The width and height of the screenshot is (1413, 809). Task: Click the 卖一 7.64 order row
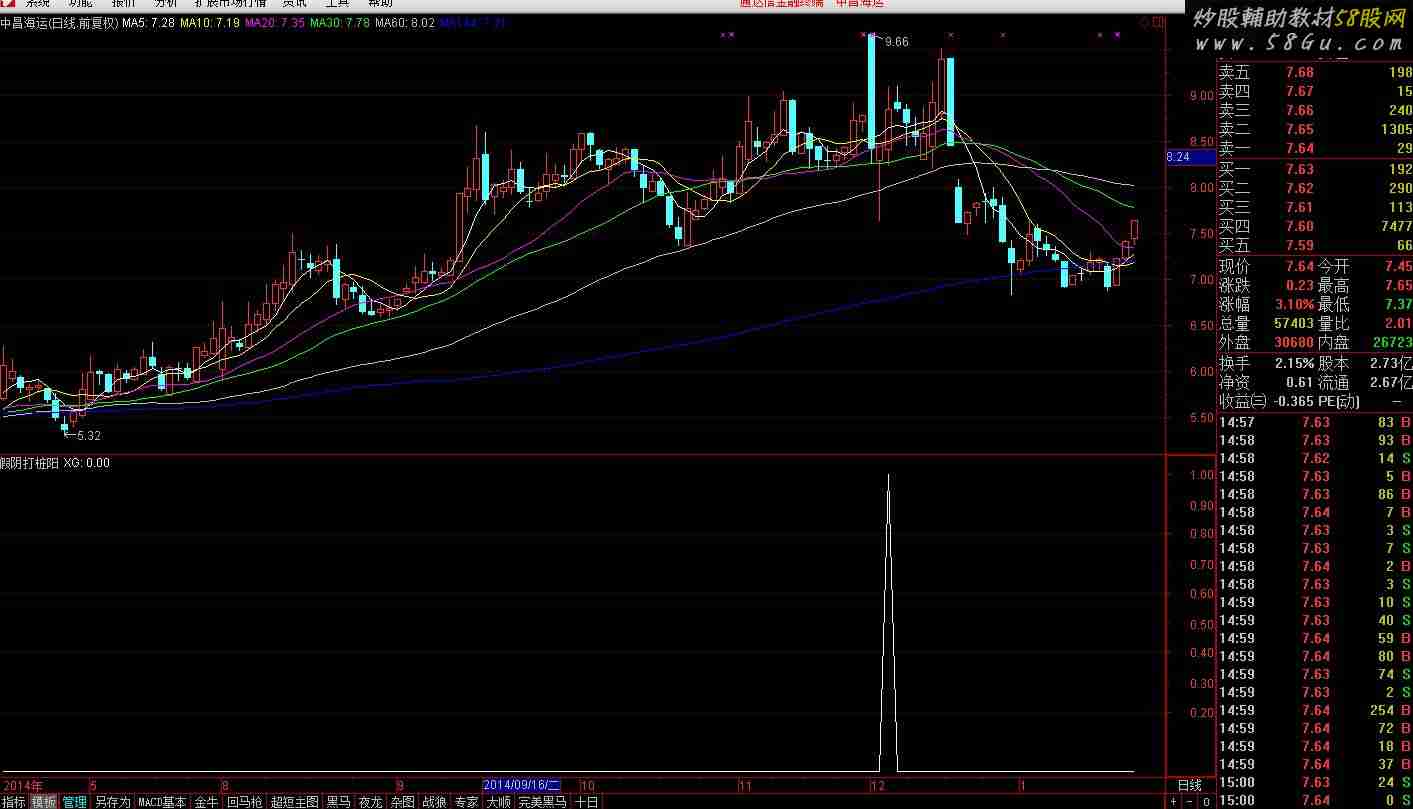tap(1315, 148)
